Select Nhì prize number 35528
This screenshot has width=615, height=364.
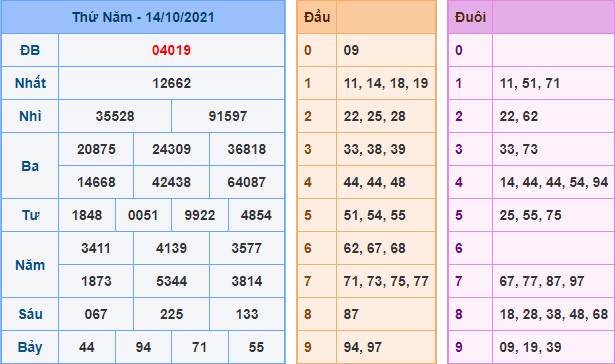115,116
